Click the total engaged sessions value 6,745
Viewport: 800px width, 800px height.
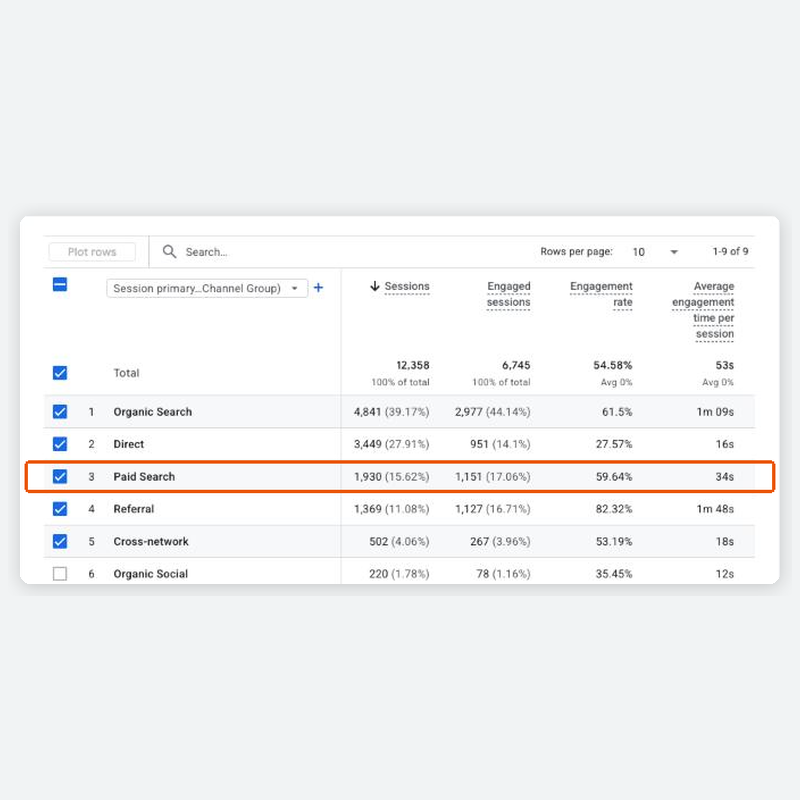click(x=516, y=365)
